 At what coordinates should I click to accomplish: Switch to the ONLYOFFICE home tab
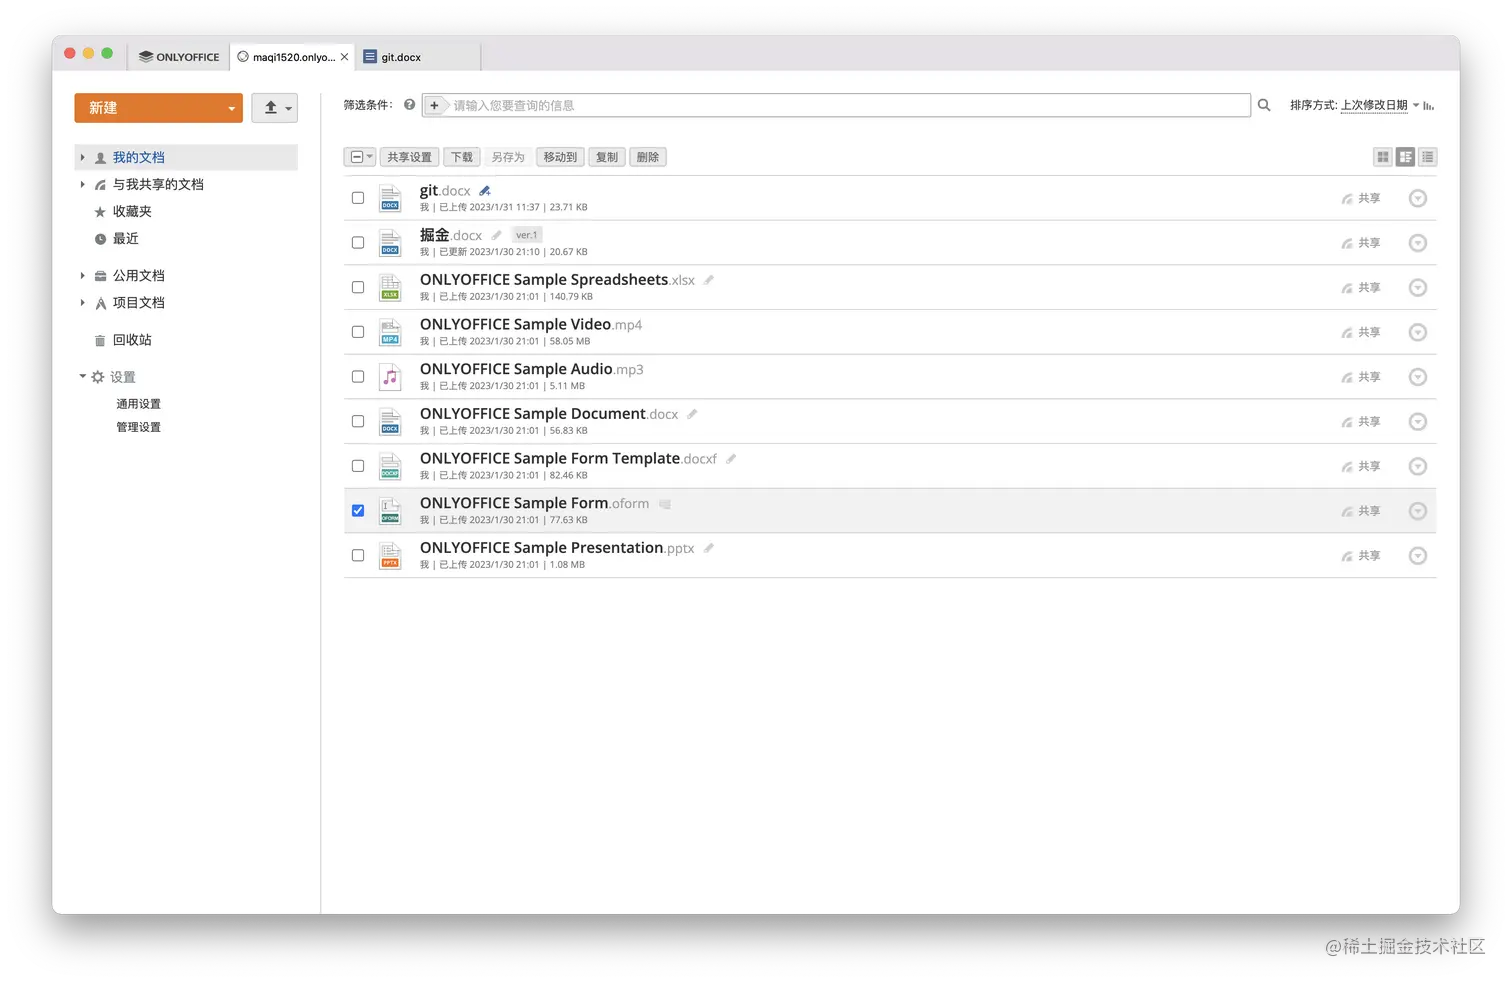tap(179, 57)
